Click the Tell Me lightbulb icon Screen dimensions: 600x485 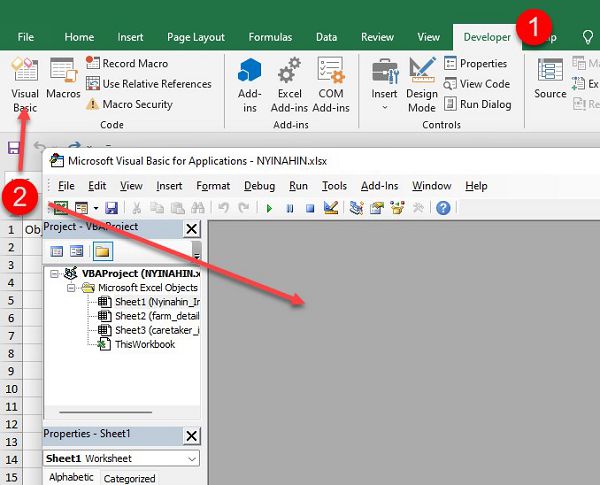coord(587,37)
